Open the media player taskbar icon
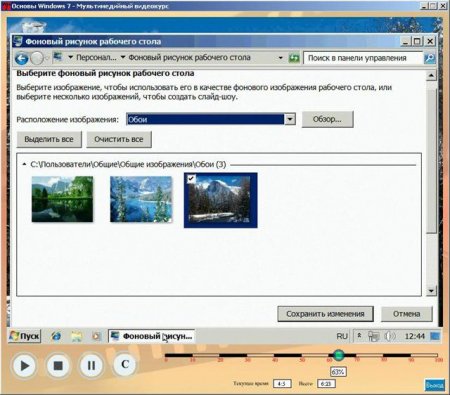450x395 pixels. [x=96, y=336]
